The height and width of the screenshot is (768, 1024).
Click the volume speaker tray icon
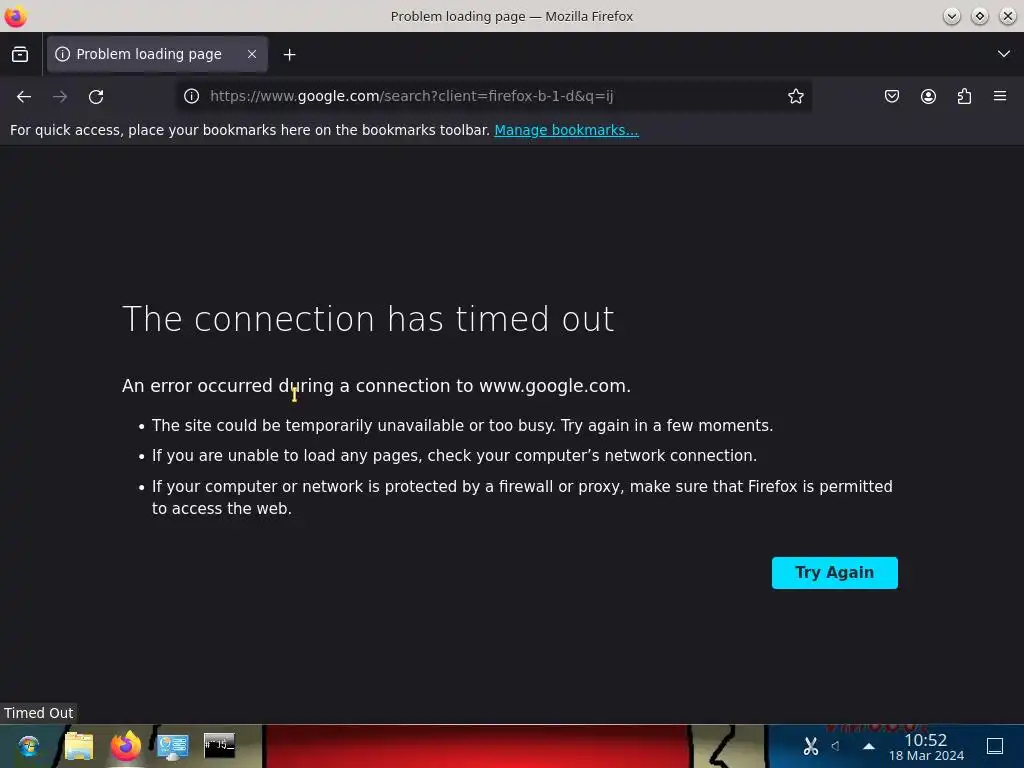(836, 746)
